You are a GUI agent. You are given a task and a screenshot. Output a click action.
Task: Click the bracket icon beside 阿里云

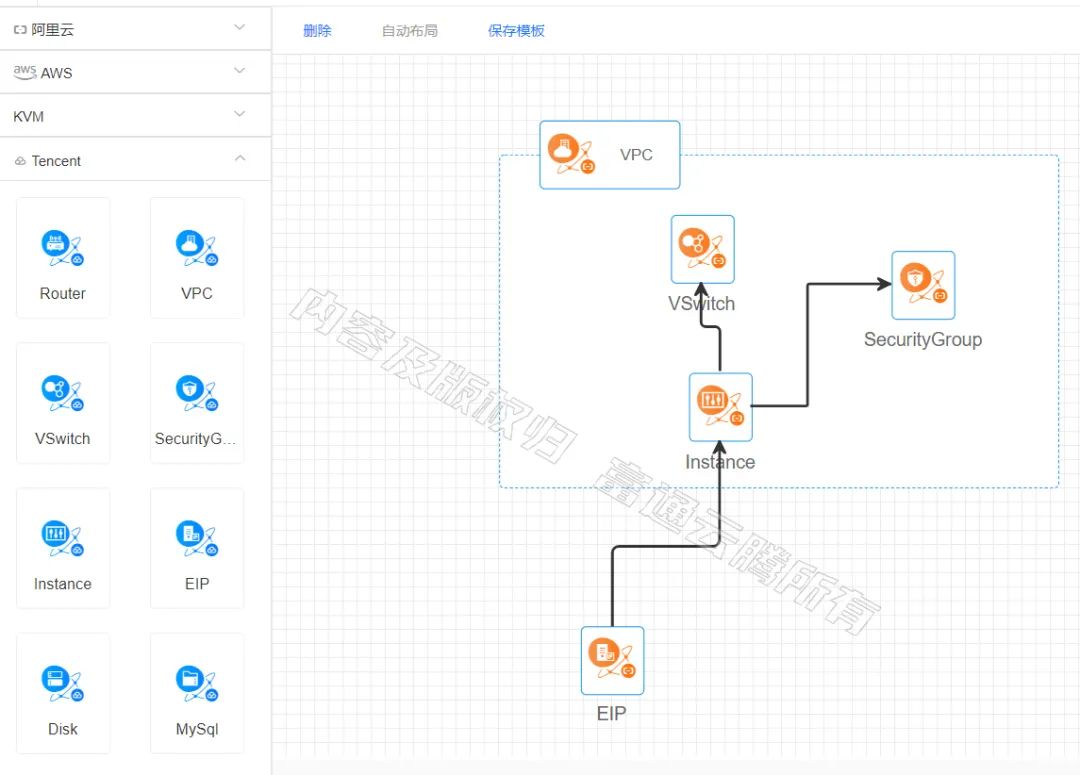click(x=20, y=30)
